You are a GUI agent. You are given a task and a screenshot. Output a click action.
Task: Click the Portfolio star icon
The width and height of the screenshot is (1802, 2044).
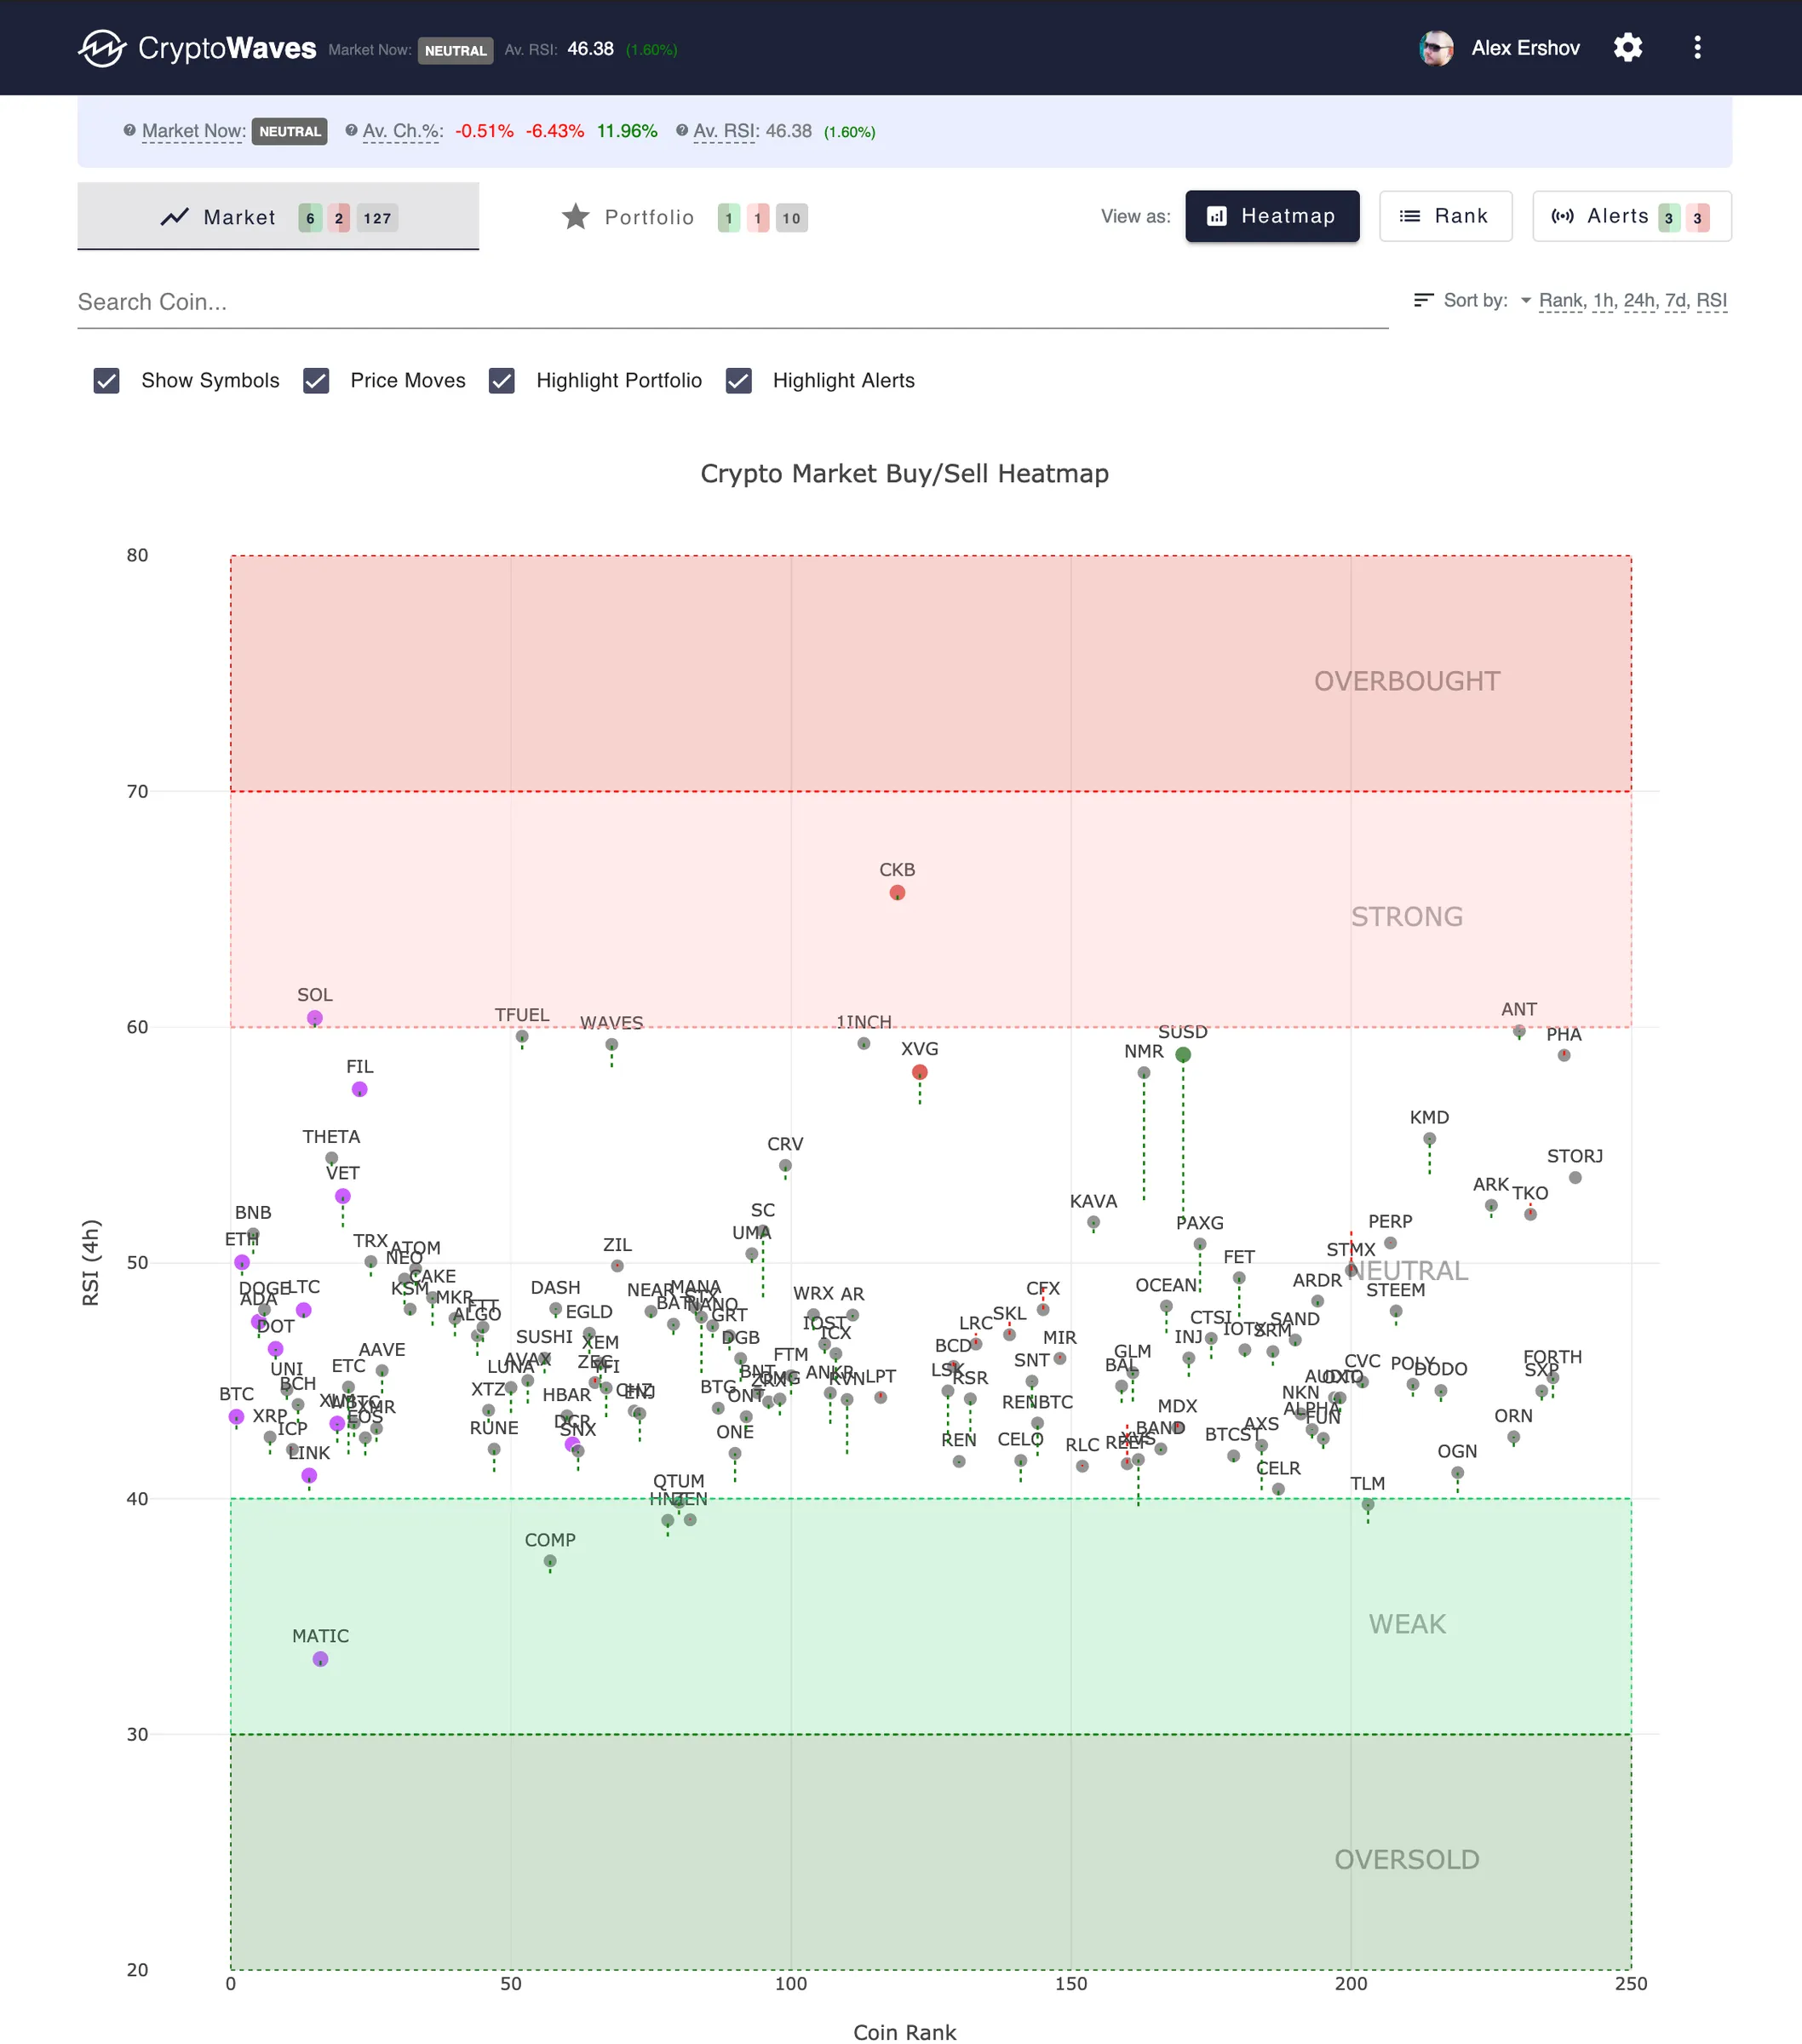pos(576,217)
